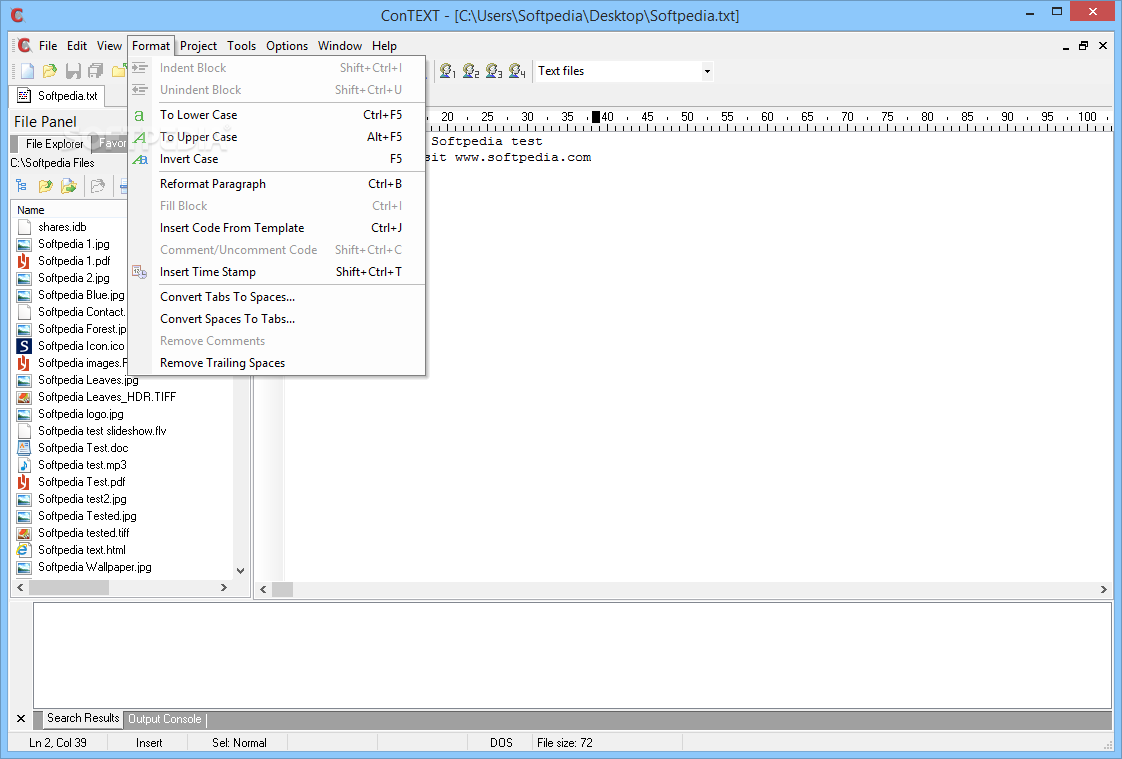The image size is (1122, 759).
Task: Select Softpedia logo.jpg file
Action: click(x=81, y=414)
